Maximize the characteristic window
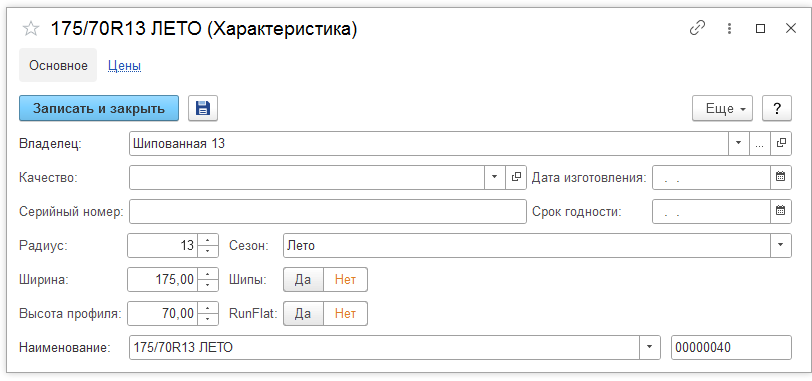The width and height of the screenshot is (812, 381). click(760, 28)
